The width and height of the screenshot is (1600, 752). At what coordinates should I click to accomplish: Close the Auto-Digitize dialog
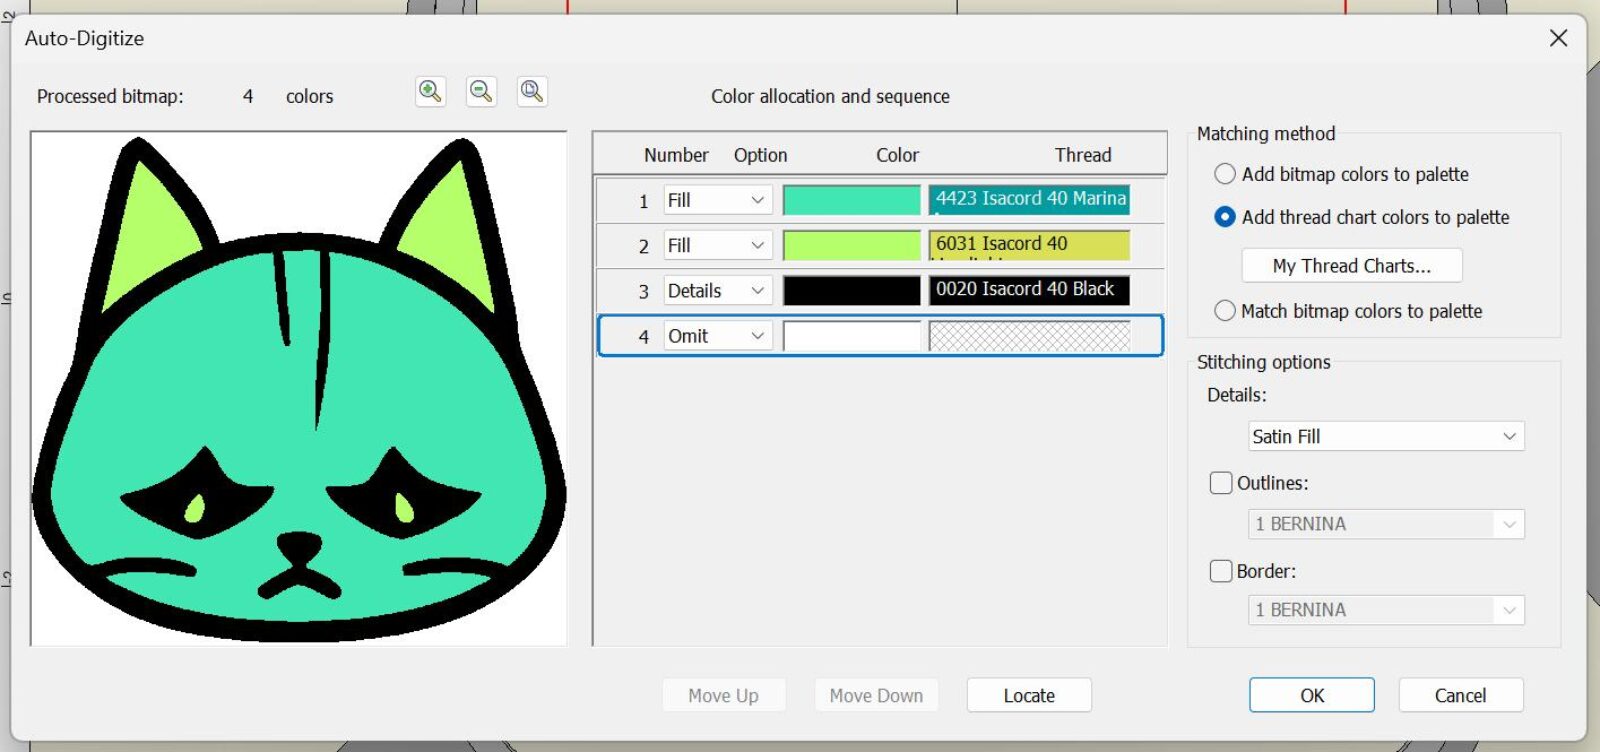(x=1558, y=38)
